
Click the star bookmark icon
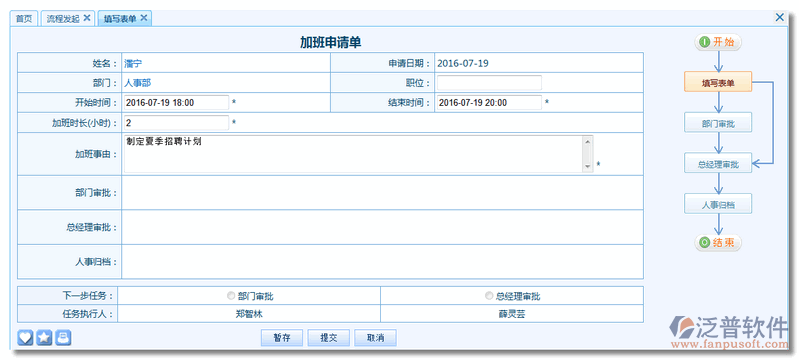(44, 337)
